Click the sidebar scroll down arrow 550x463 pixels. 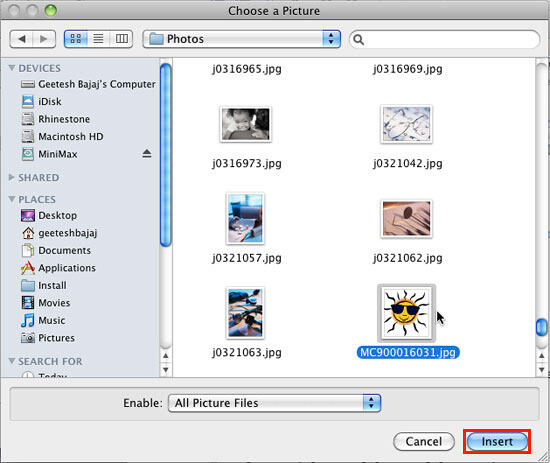coord(166,369)
